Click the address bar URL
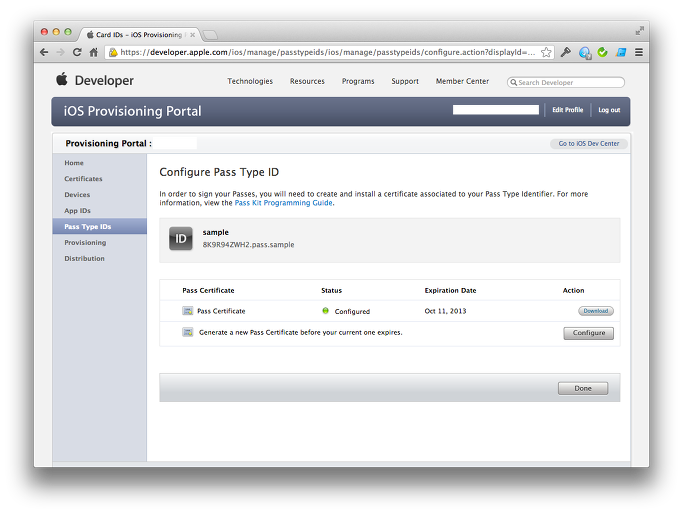The image size is (683, 514). pos(328,52)
